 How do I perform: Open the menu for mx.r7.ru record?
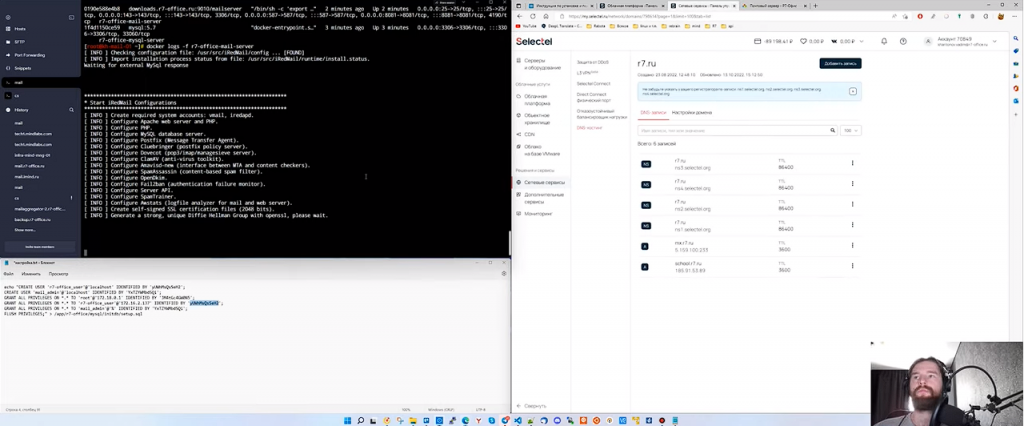point(852,246)
